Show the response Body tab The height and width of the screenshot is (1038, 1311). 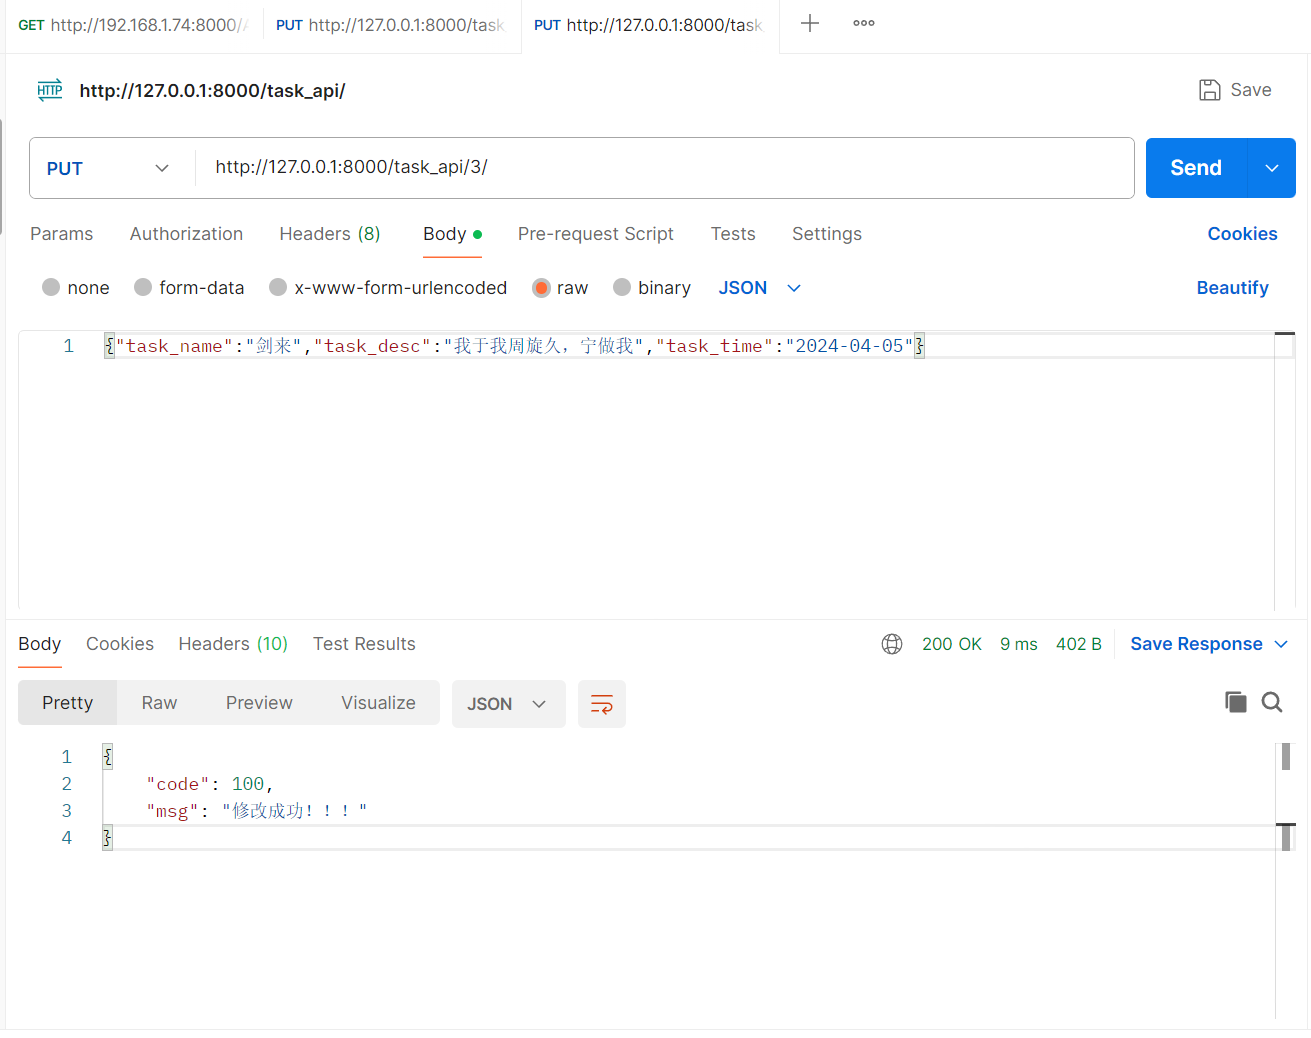[x=40, y=644]
